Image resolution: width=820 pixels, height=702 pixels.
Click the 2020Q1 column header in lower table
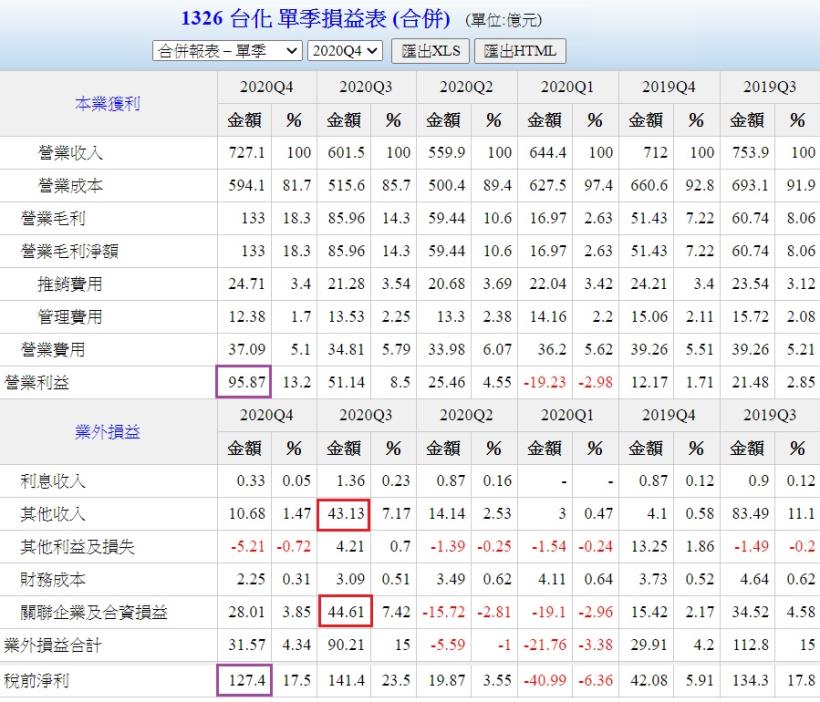point(567,415)
